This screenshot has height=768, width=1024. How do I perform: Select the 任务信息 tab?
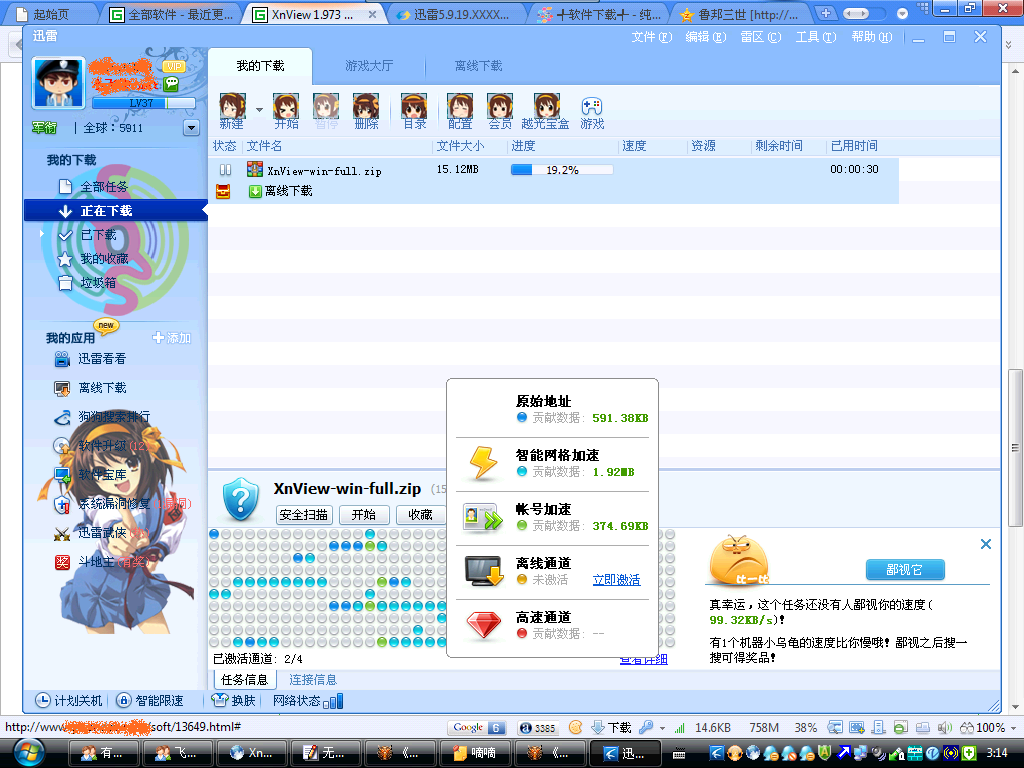[x=244, y=680]
